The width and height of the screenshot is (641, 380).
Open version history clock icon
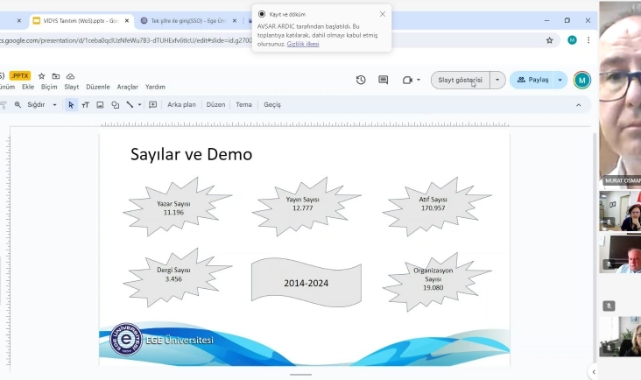[x=361, y=80]
